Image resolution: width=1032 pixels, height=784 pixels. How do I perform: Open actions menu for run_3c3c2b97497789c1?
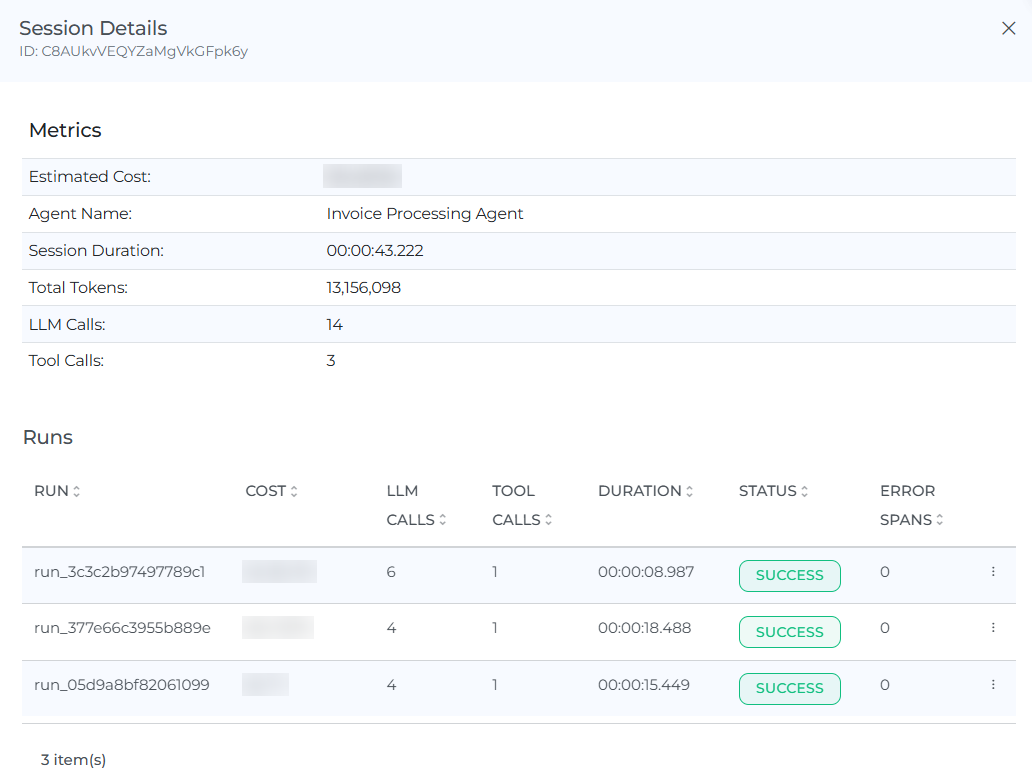[993, 571]
